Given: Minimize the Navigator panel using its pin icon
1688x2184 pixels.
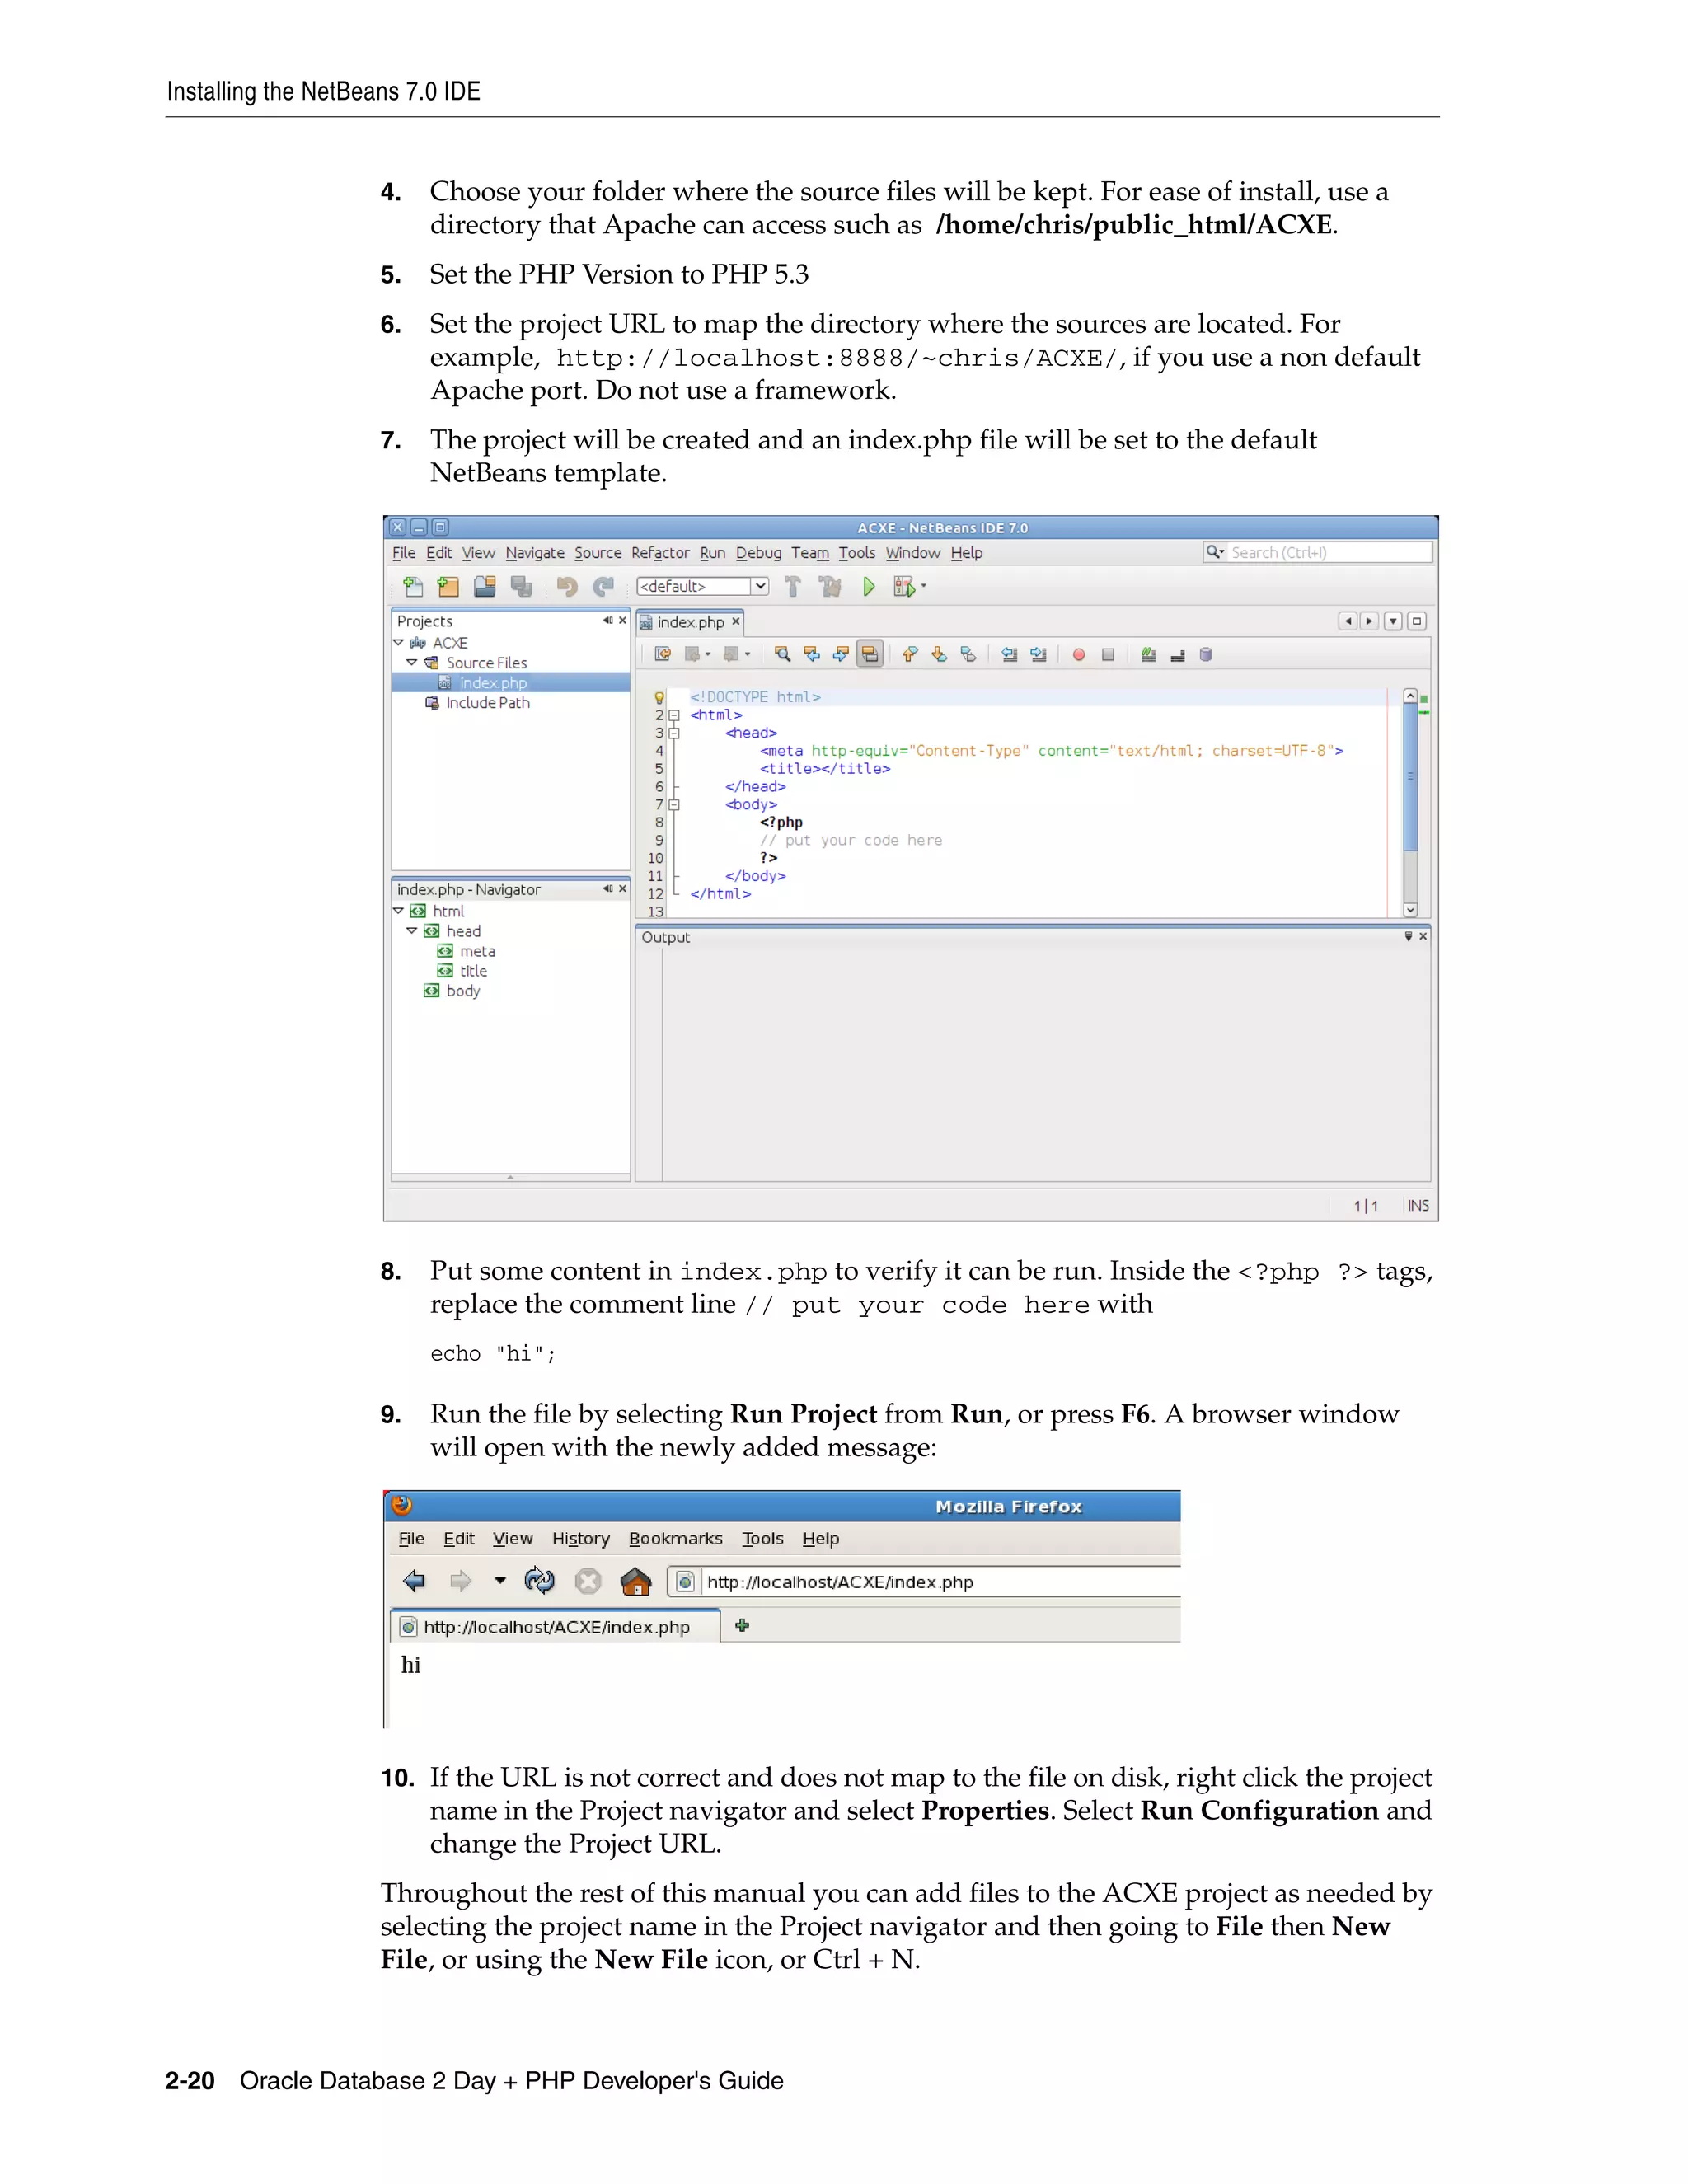Looking at the screenshot, I should pyautogui.click(x=607, y=889).
